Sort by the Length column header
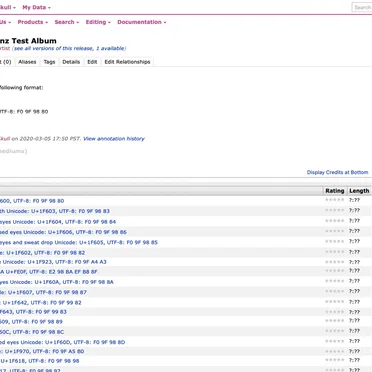372x372 pixels. pyautogui.click(x=359, y=191)
